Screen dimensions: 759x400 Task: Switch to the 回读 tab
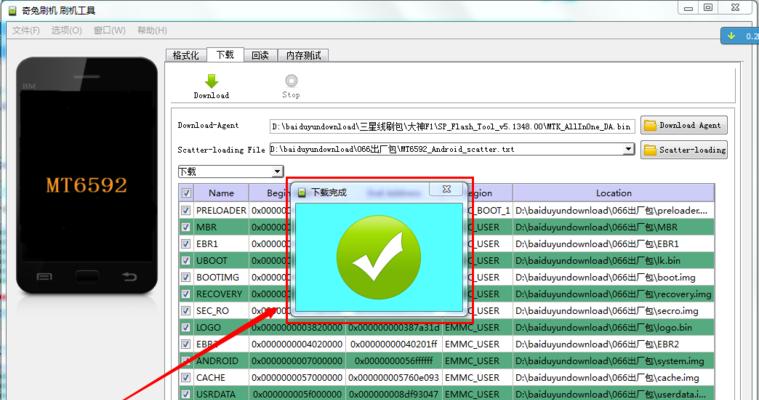point(260,55)
